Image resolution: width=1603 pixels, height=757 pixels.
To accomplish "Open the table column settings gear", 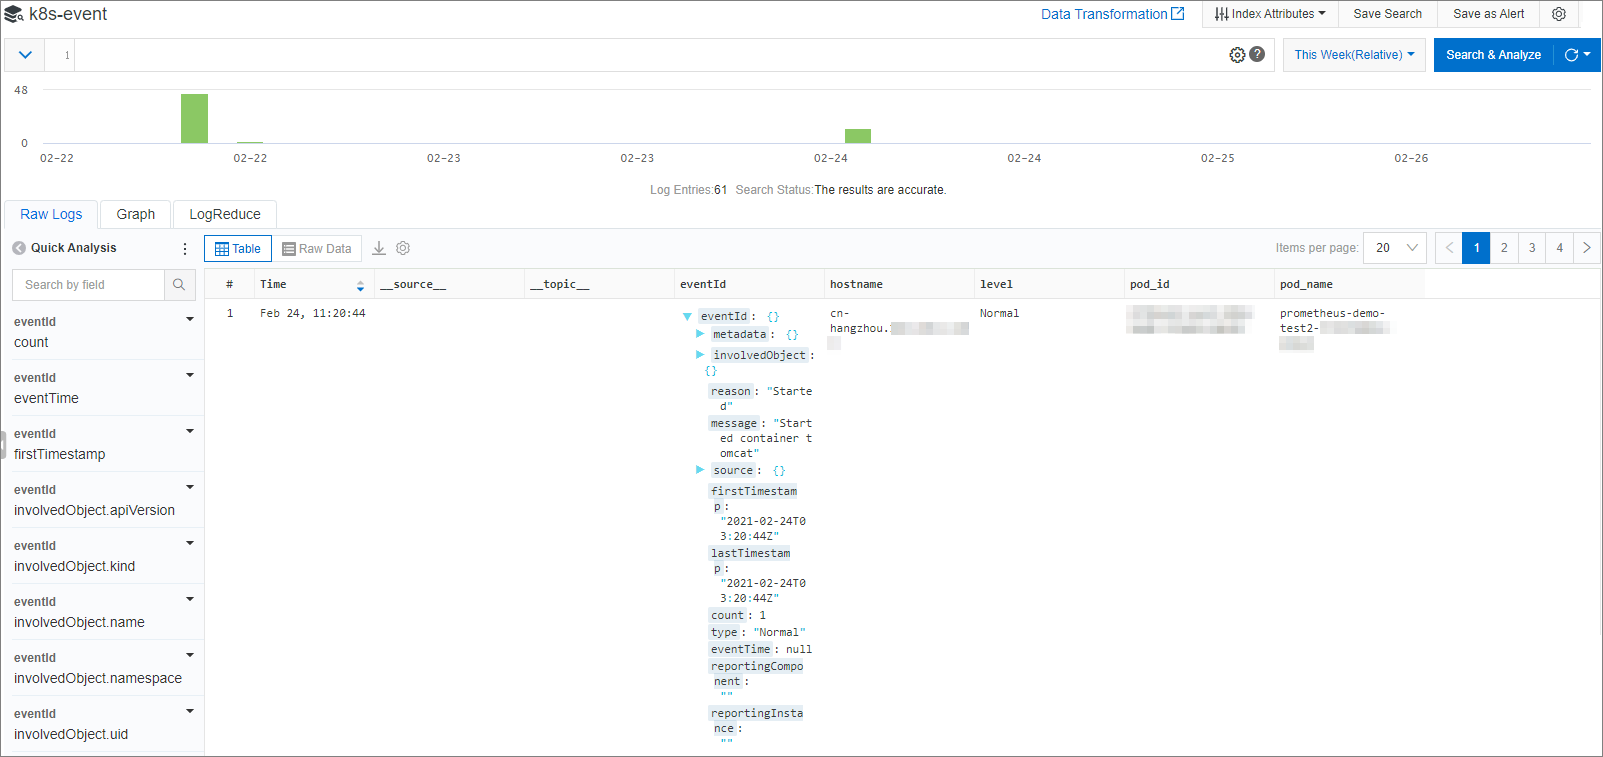I will pyautogui.click(x=403, y=248).
